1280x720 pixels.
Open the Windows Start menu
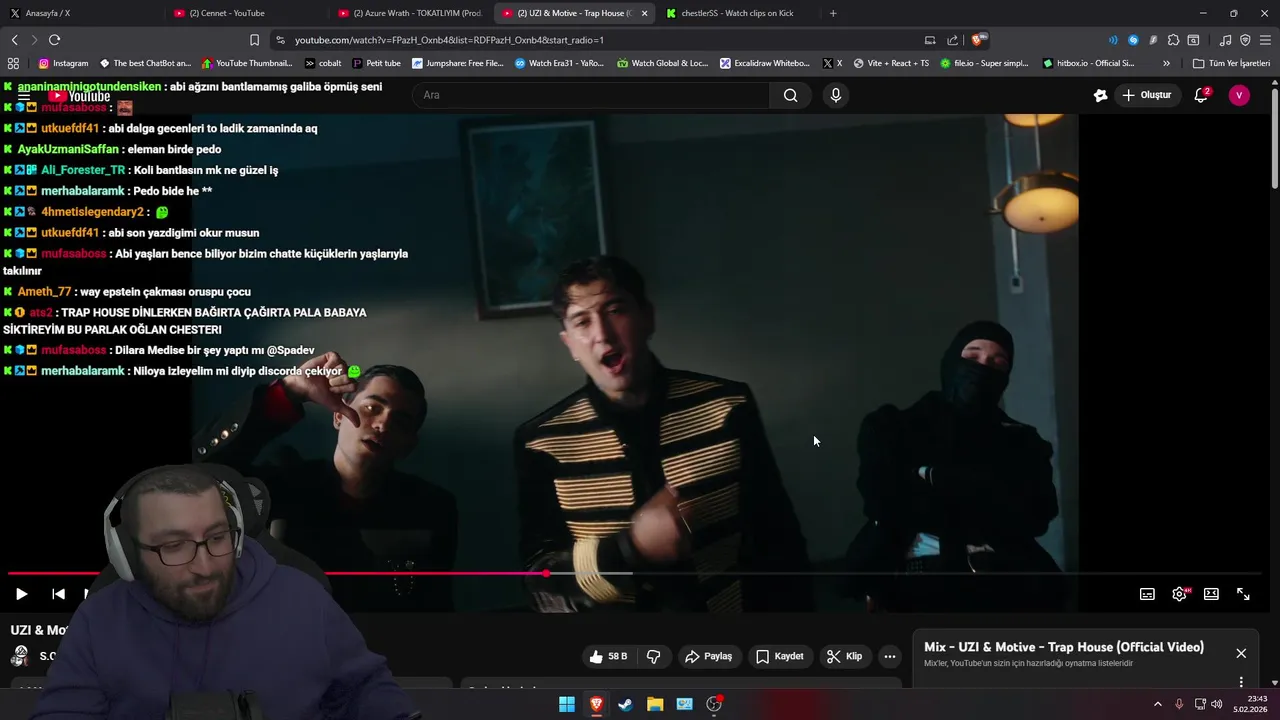click(567, 704)
